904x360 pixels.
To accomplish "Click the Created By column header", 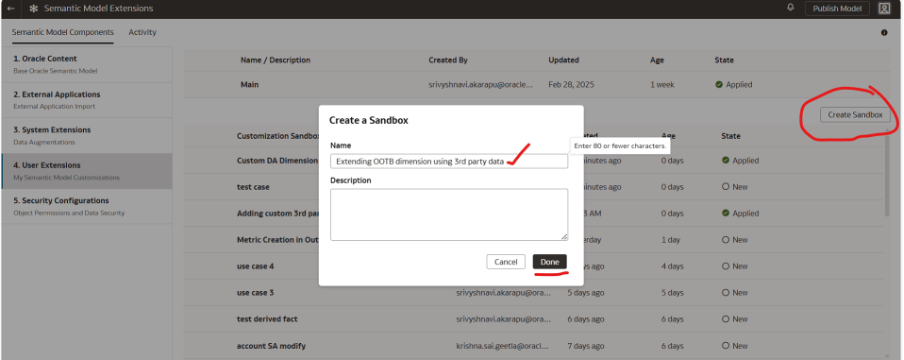I will tap(448, 60).
